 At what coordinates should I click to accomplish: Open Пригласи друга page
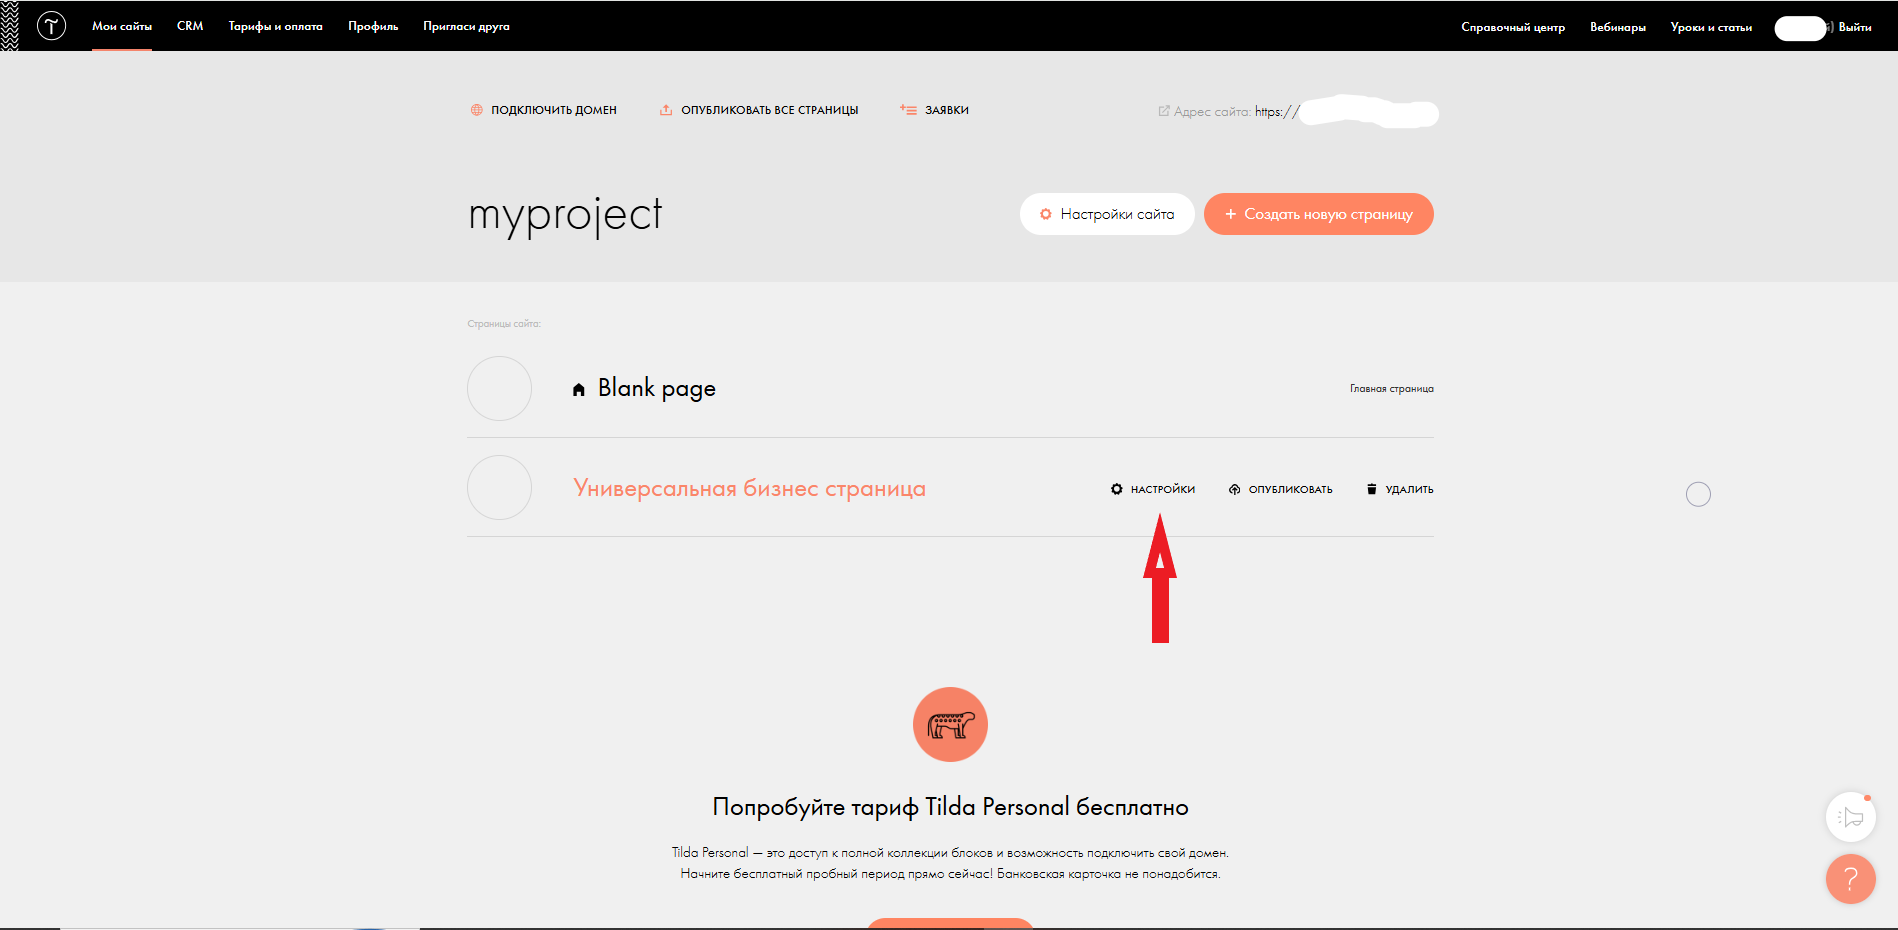pyautogui.click(x=466, y=27)
